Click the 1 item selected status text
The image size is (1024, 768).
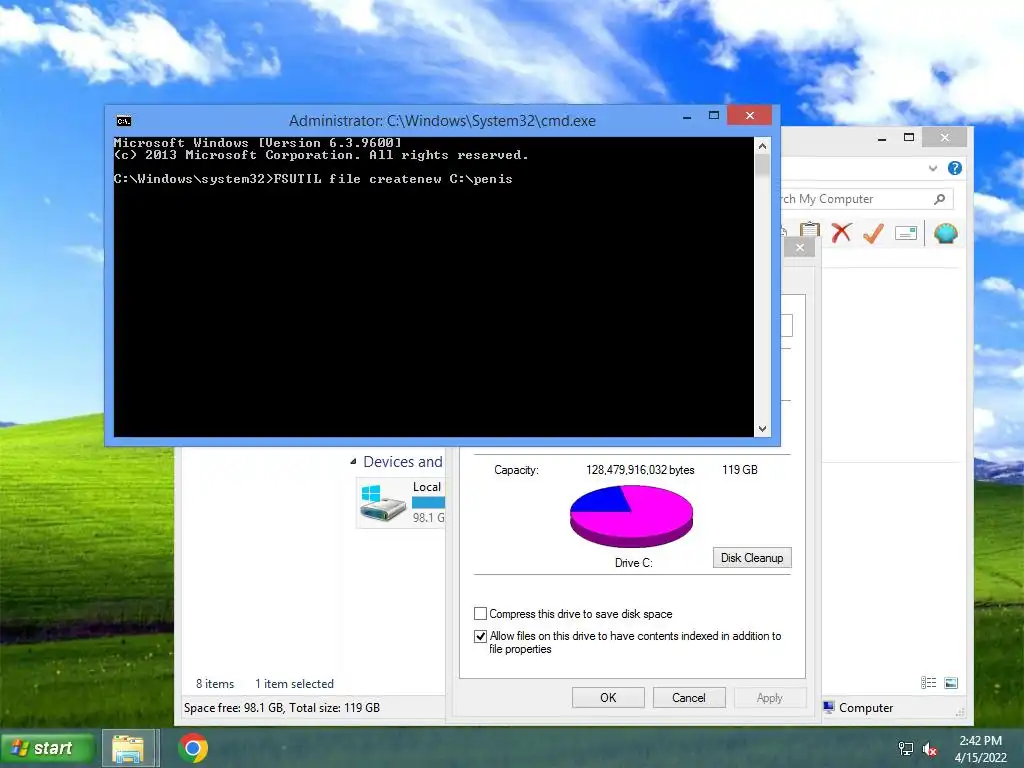(x=294, y=684)
